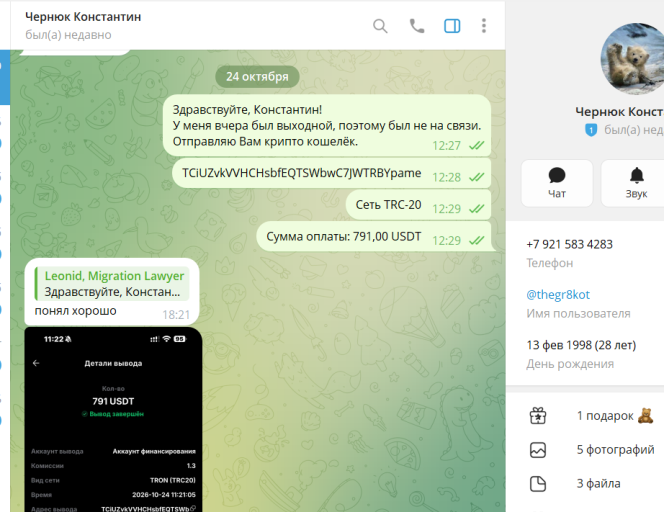Image resolution: width=664 pixels, height=512 pixels.
Task: Click the Здравствуйте, Константин greeting message
Action: [x=326, y=125]
